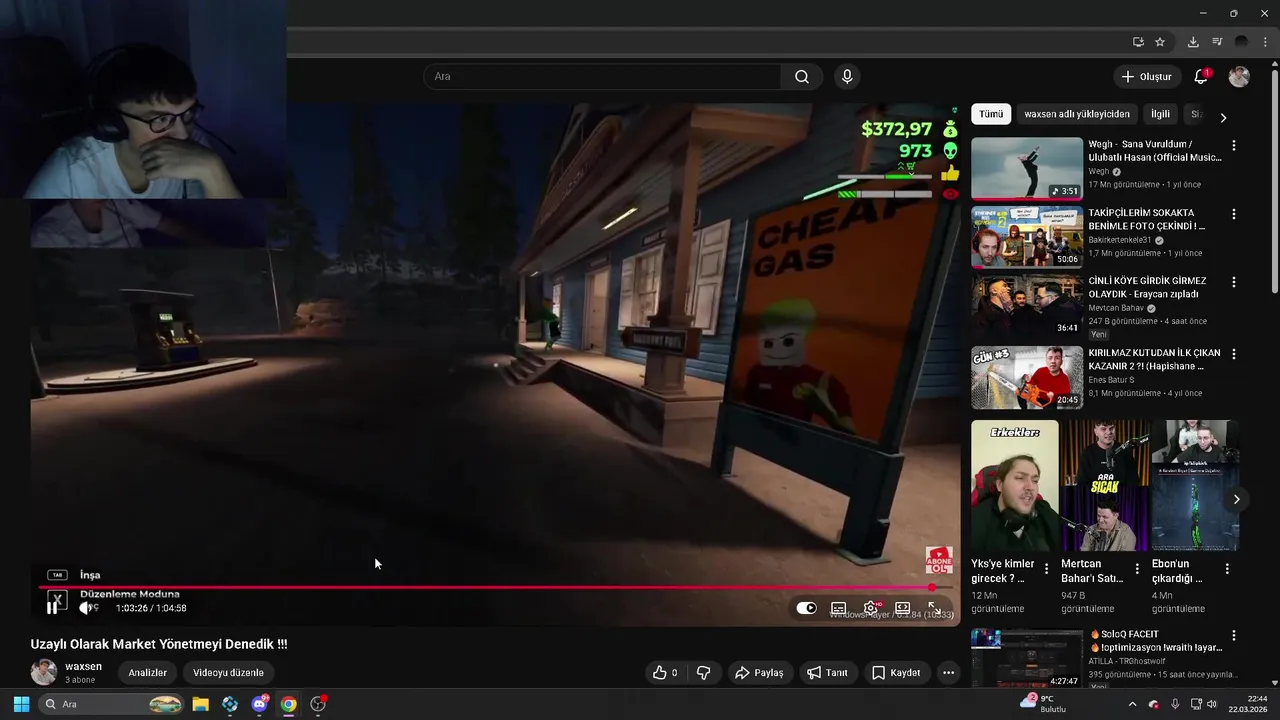Image resolution: width=1280 pixels, height=720 pixels.
Task: Open the waxsen channel name link
Action: [x=83, y=666]
